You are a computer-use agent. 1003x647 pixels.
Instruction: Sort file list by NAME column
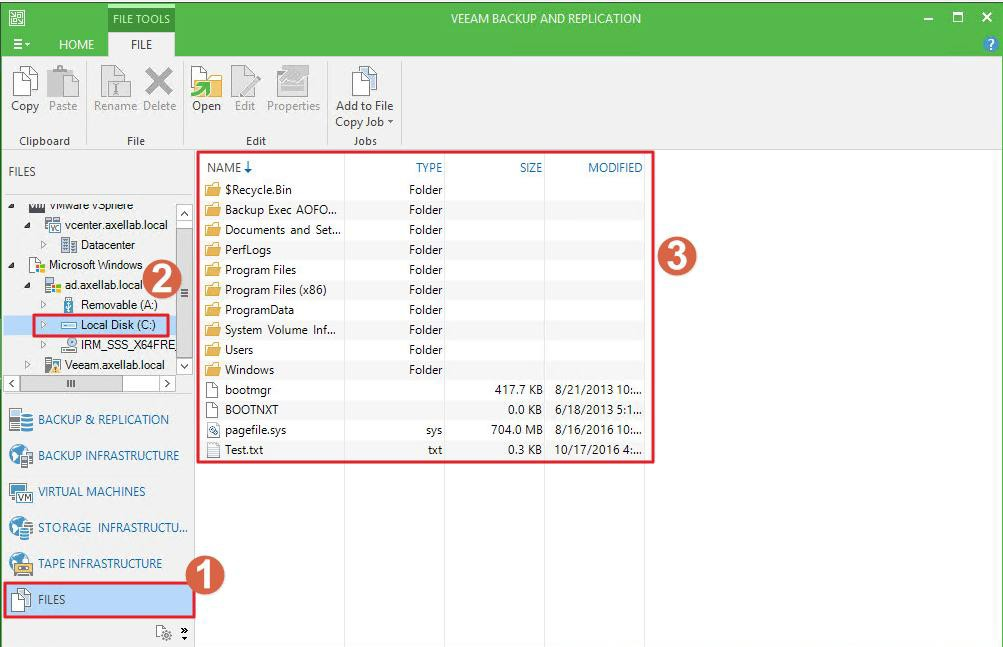click(x=224, y=168)
